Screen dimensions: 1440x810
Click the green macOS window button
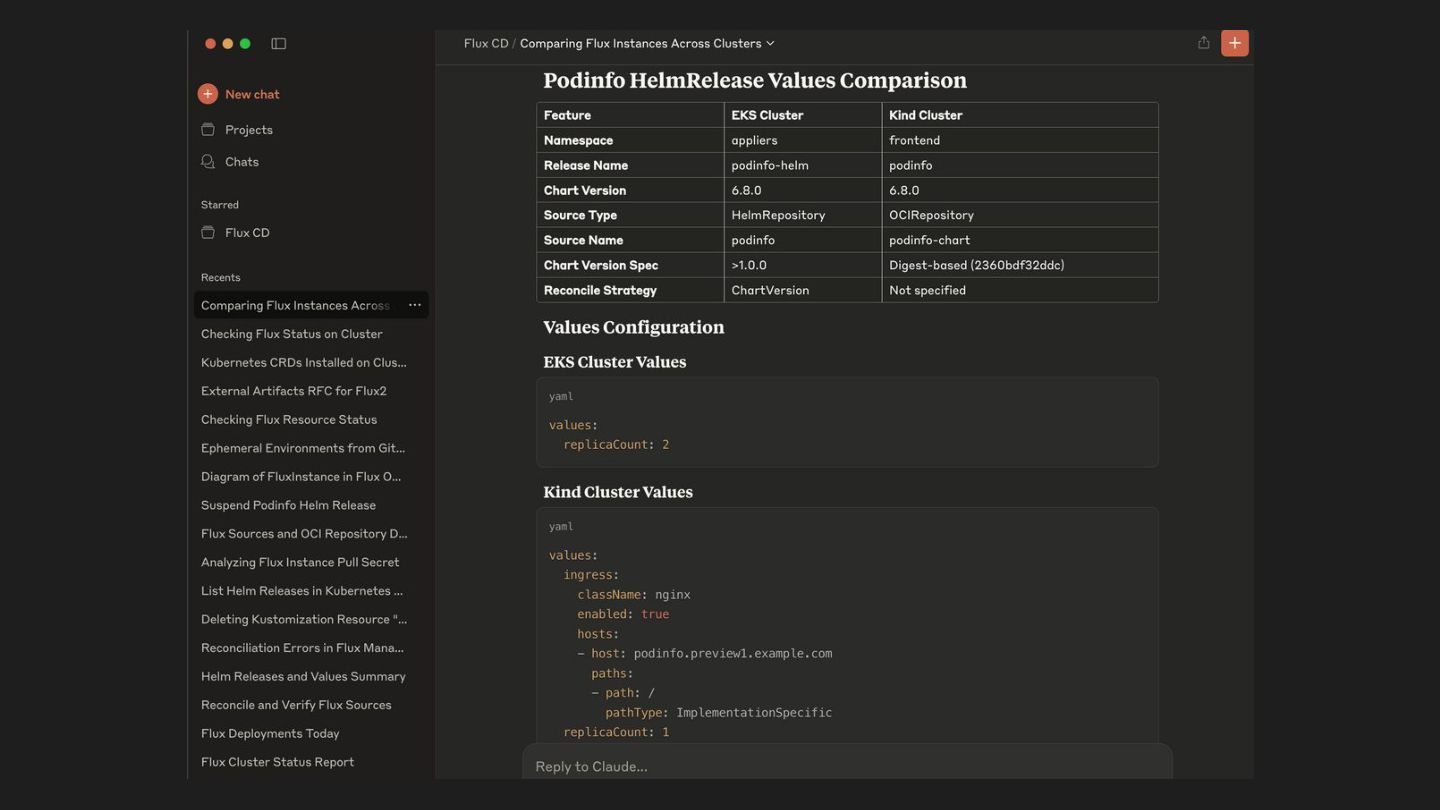click(245, 44)
